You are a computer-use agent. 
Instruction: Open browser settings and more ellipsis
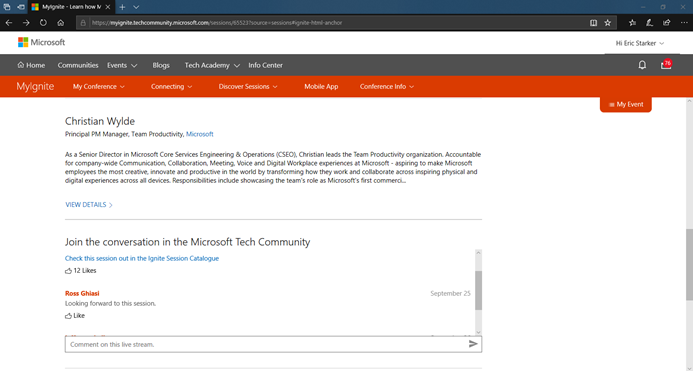(x=684, y=23)
